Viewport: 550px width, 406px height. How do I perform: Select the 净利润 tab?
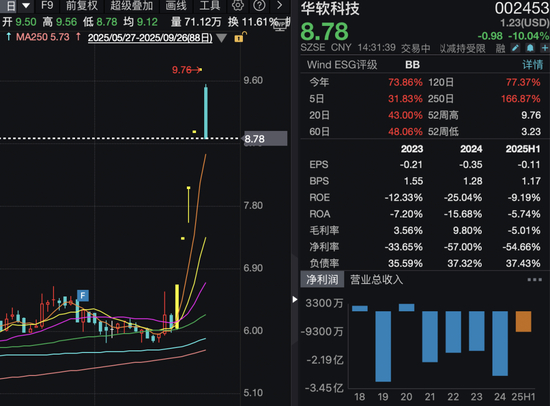(x=322, y=280)
